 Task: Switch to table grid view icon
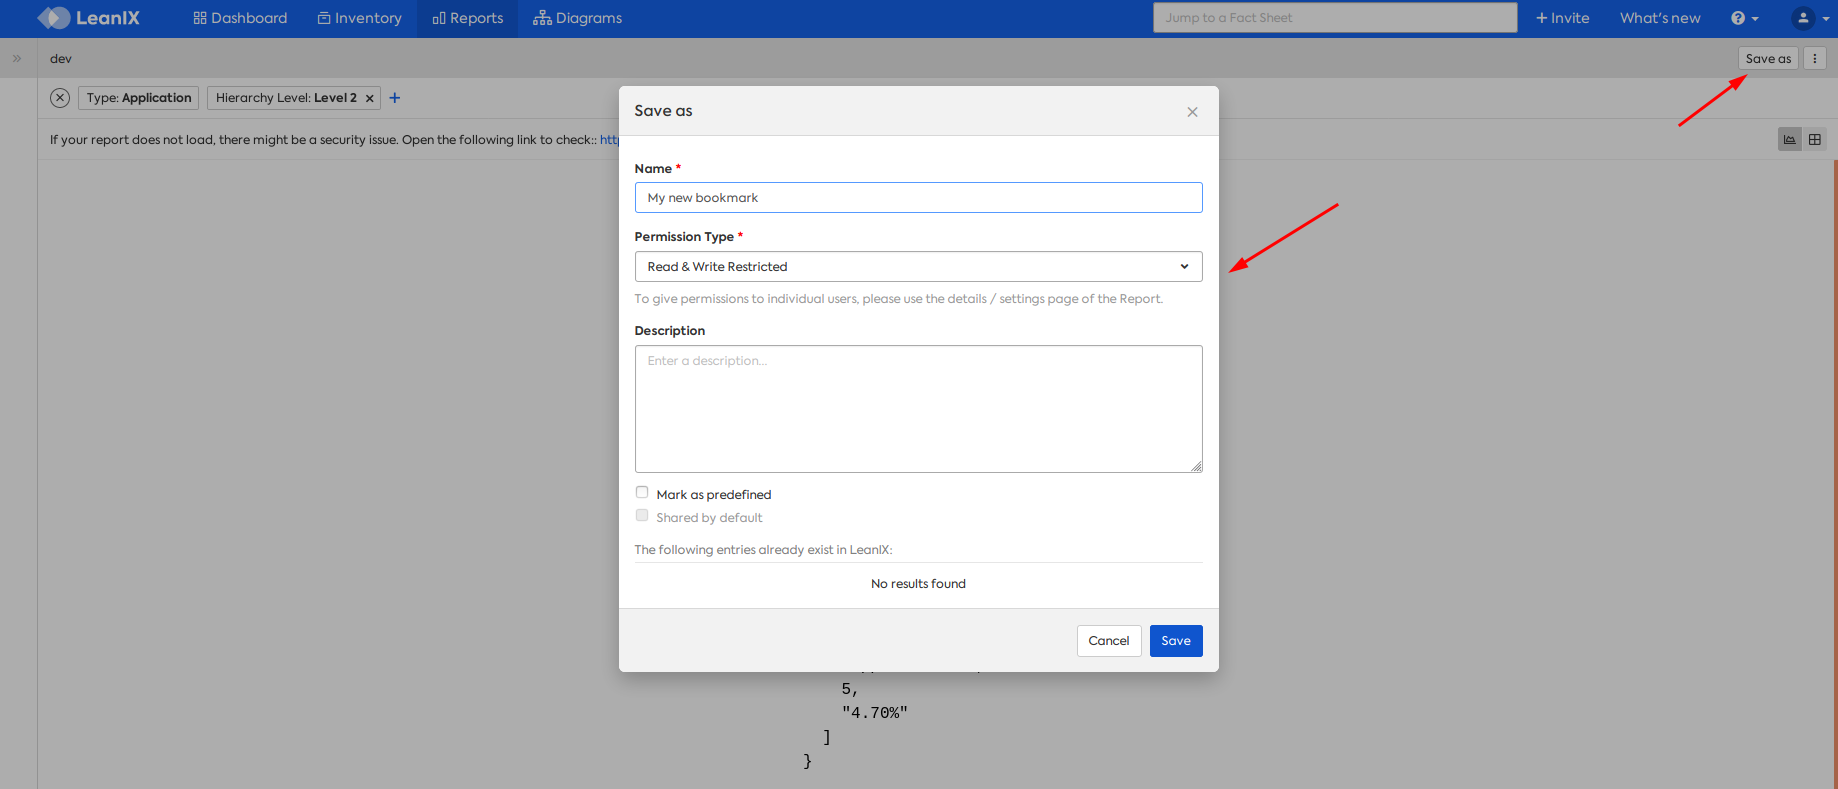coord(1815,139)
